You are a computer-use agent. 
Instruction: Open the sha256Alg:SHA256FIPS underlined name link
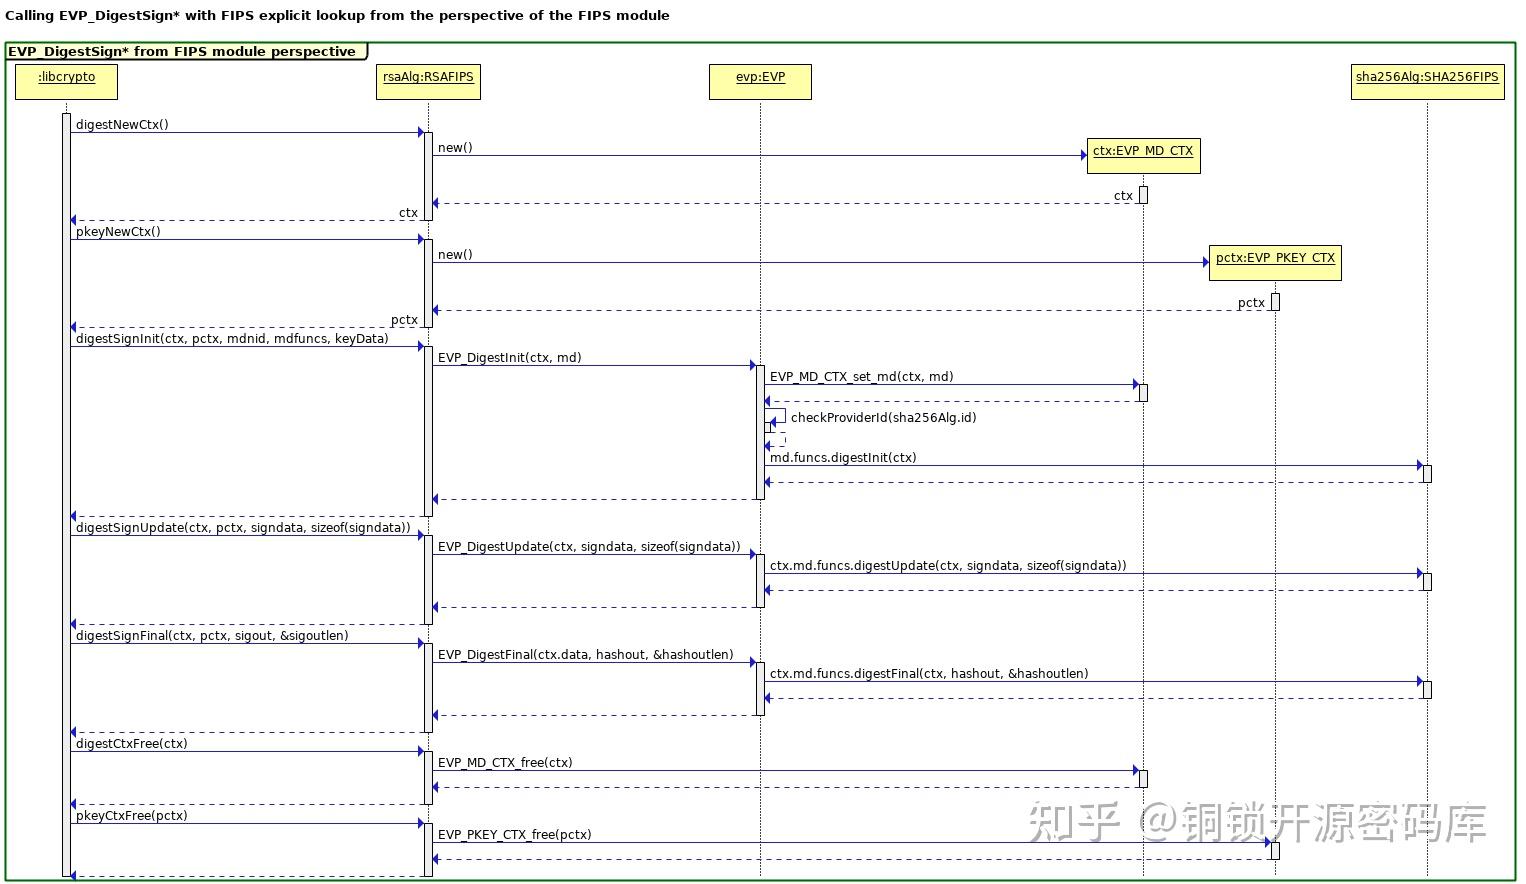pos(1426,77)
